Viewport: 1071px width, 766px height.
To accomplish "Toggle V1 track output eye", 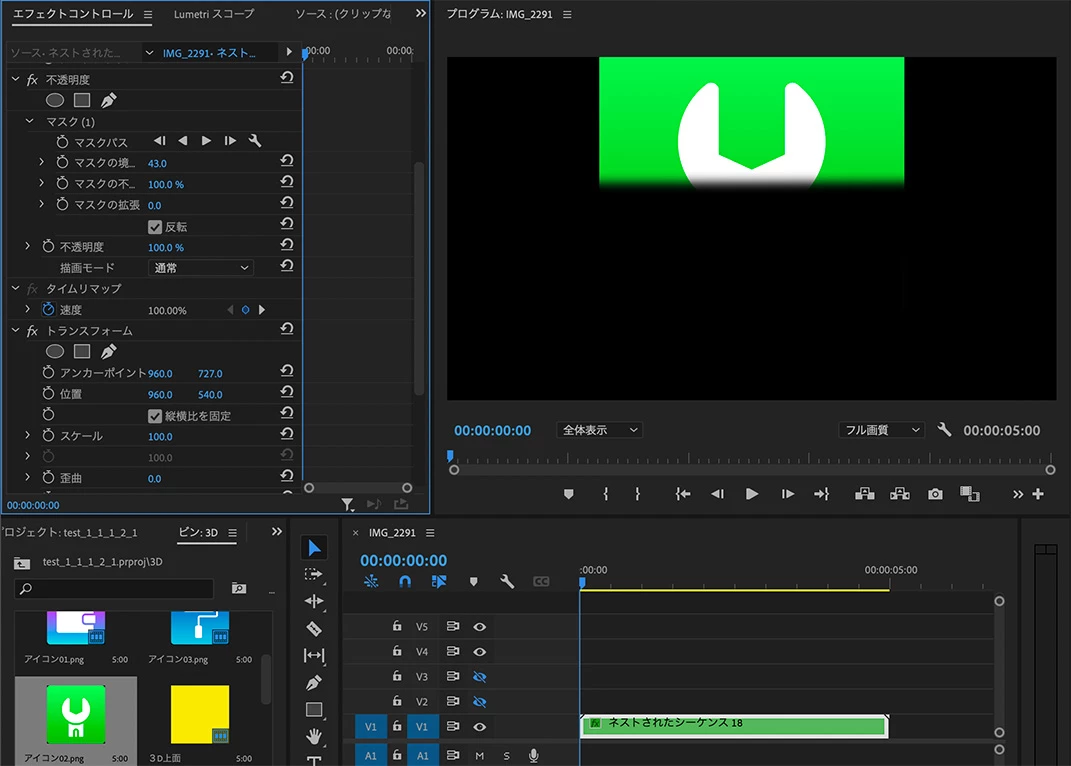I will [x=479, y=727].
